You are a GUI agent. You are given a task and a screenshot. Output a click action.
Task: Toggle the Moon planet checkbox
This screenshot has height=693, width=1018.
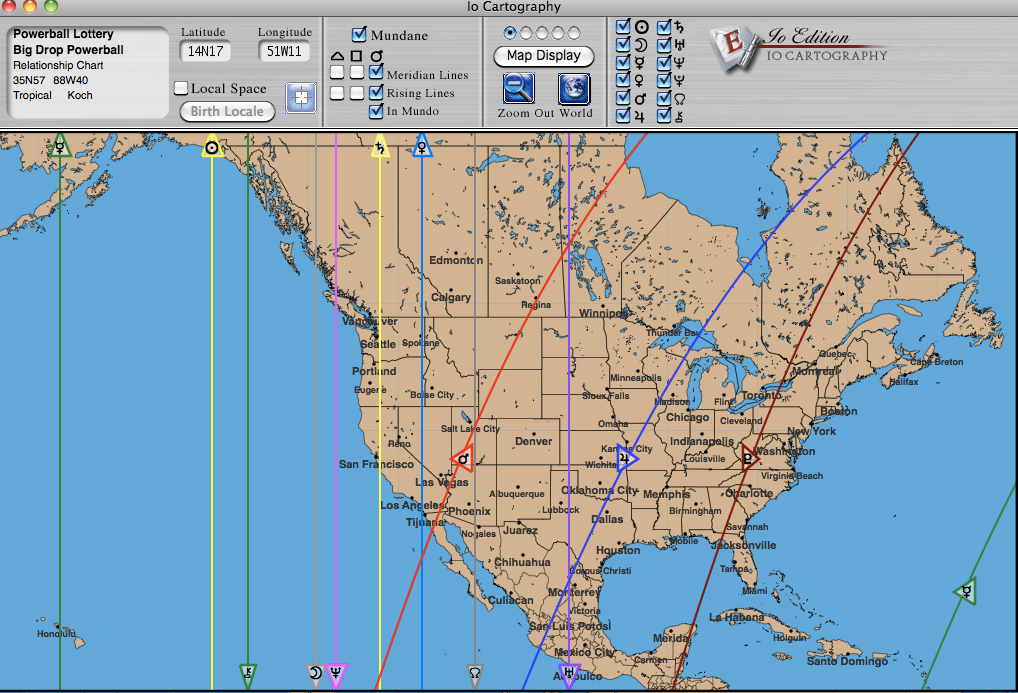coord(623,45)
